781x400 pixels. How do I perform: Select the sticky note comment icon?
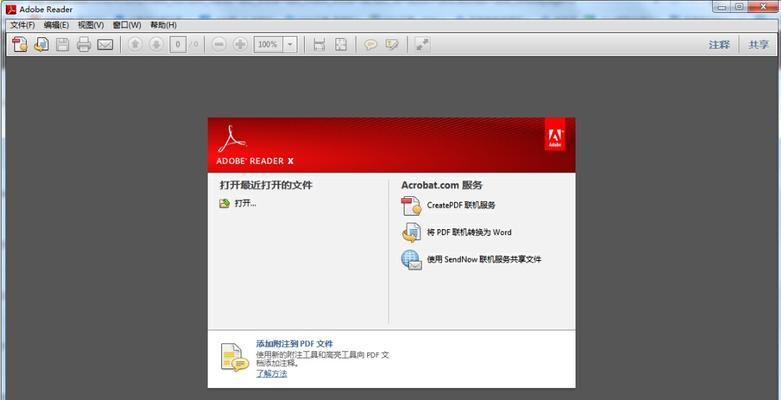pos(370,44)
